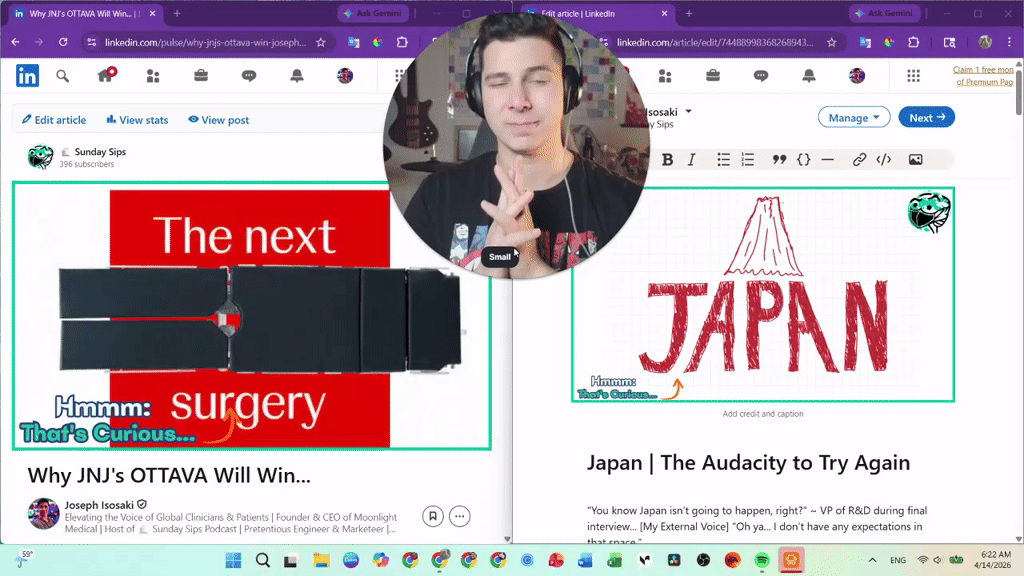
Task: Bookmark page star in right window
Action: 831,42
